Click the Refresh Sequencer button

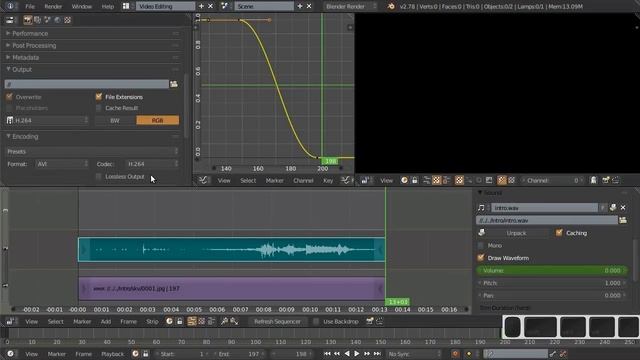tap(277, 322)
